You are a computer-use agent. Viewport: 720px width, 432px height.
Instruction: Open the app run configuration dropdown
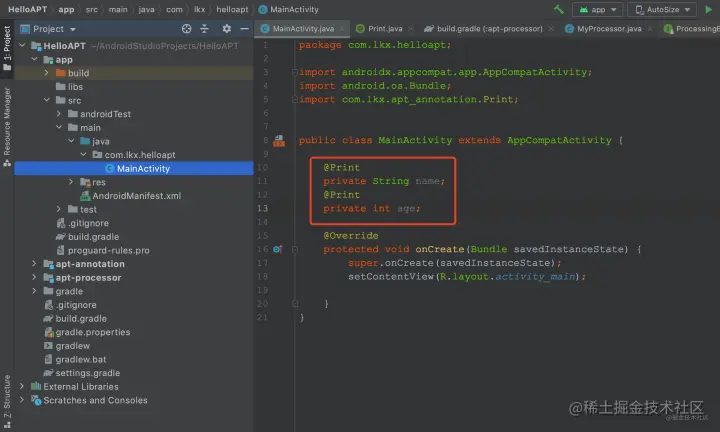597,9
